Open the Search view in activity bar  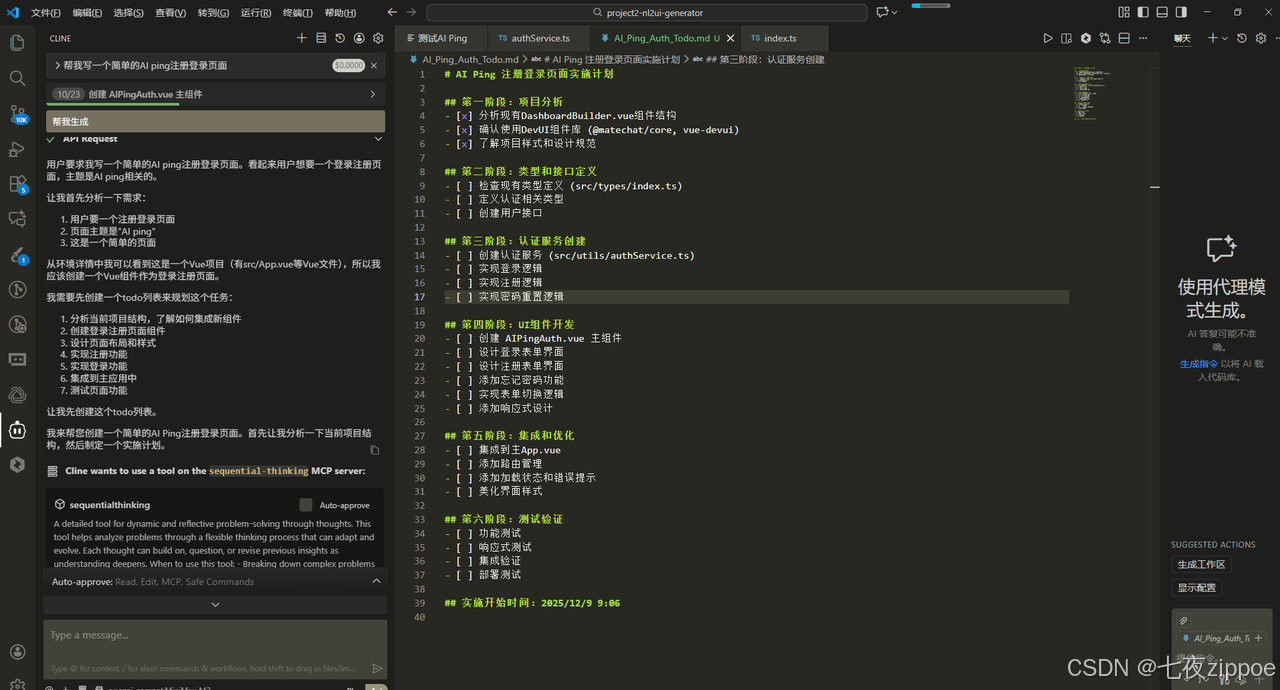[17, 78]
